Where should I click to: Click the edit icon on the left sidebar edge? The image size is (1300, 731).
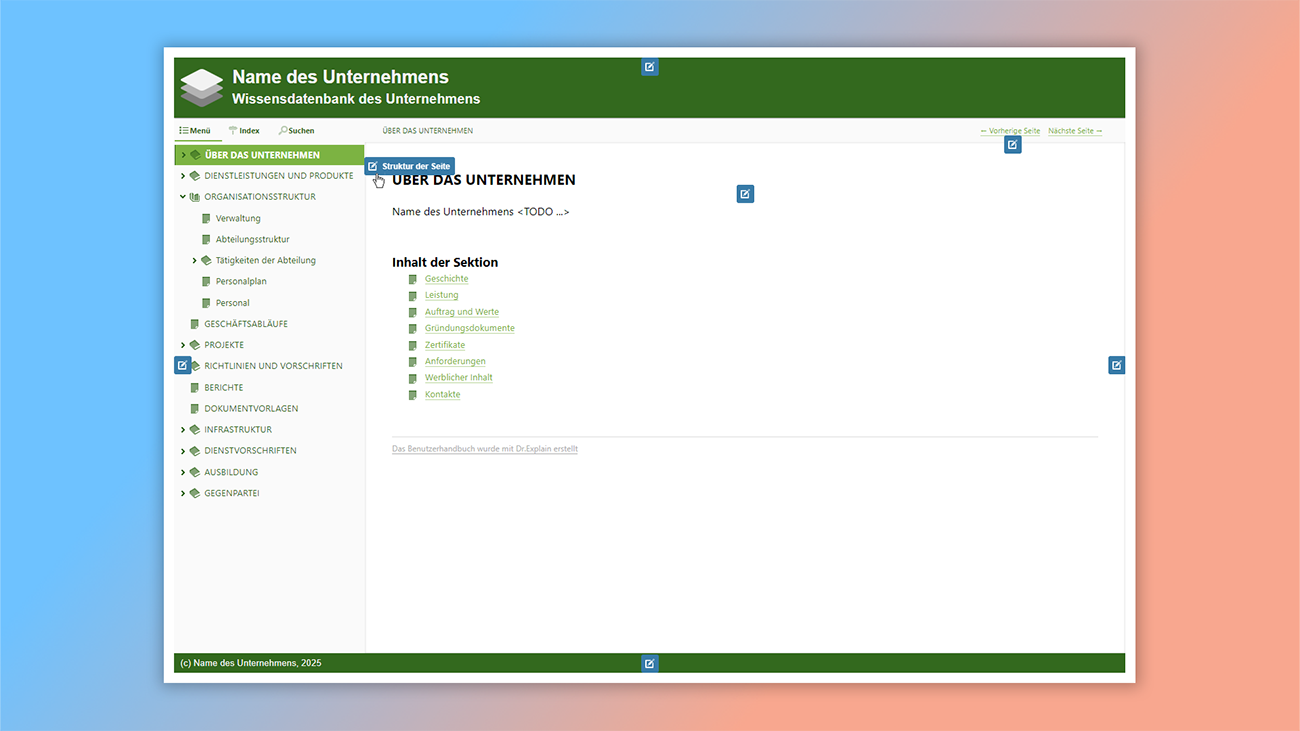(182, 366)
